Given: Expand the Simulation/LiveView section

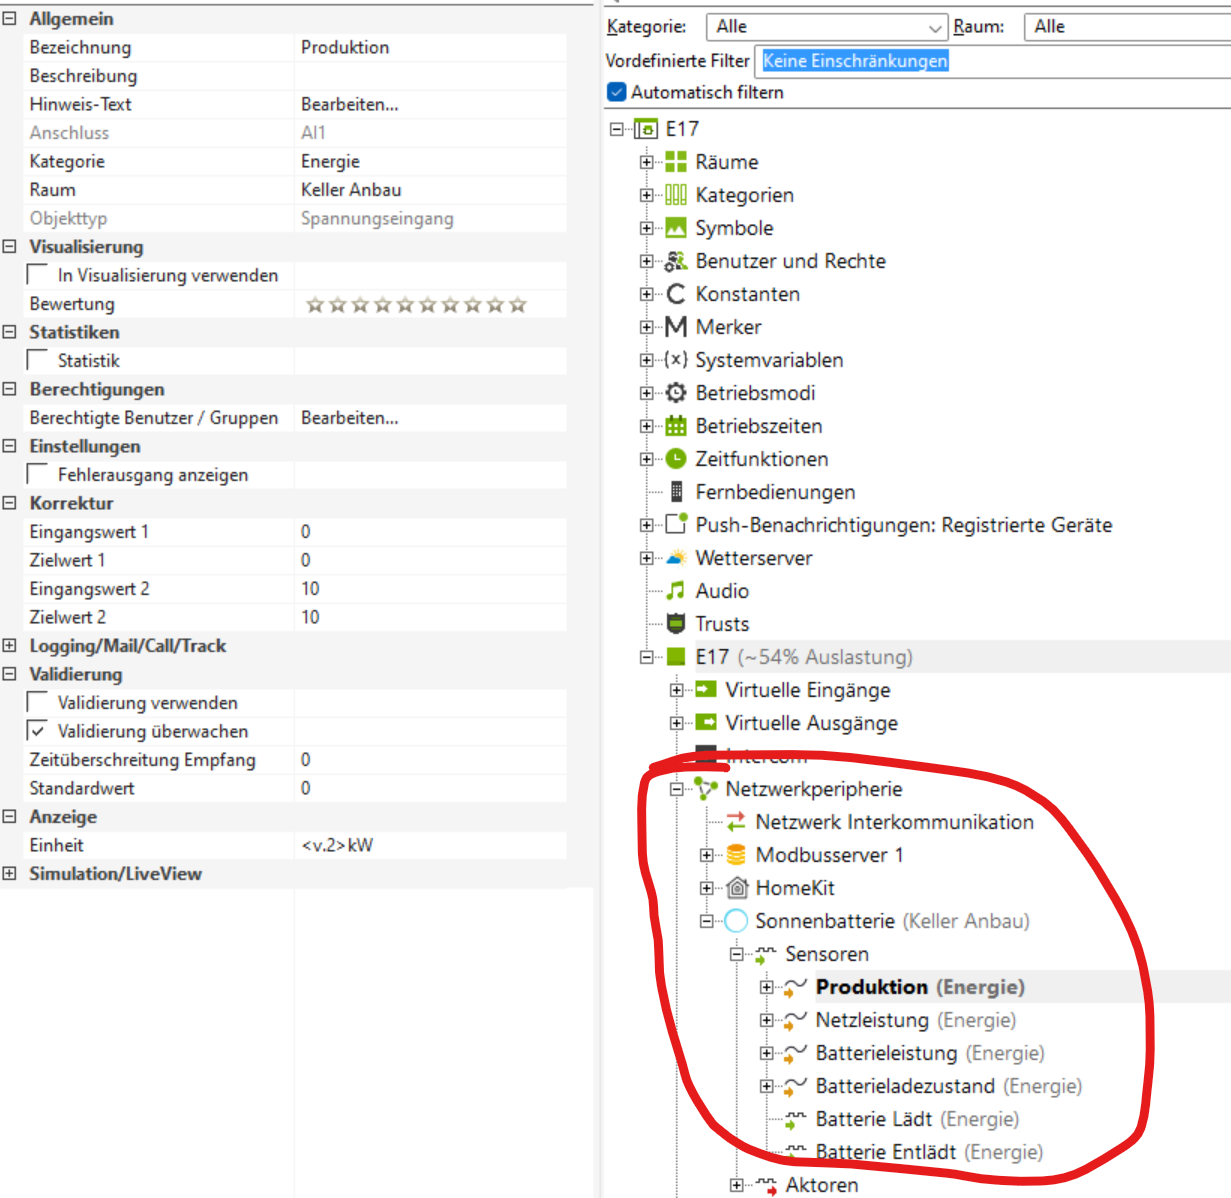Looking at the screenshot, I should (x=10, y=873).
